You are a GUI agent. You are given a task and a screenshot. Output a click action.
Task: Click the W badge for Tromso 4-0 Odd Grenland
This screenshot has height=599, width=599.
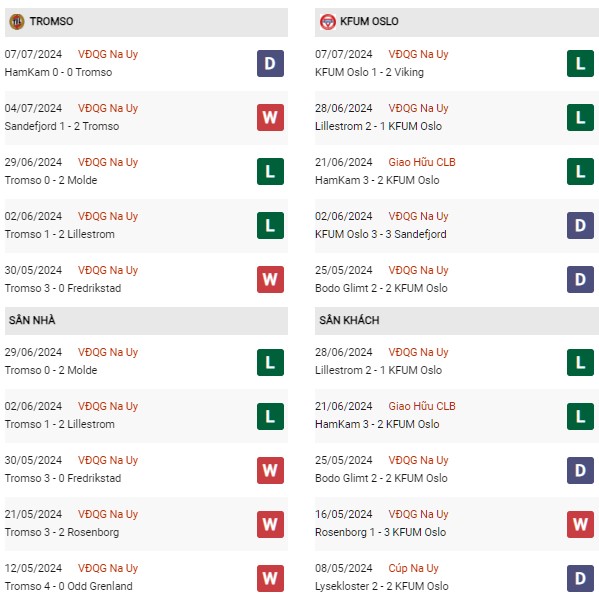coord(270,578)
